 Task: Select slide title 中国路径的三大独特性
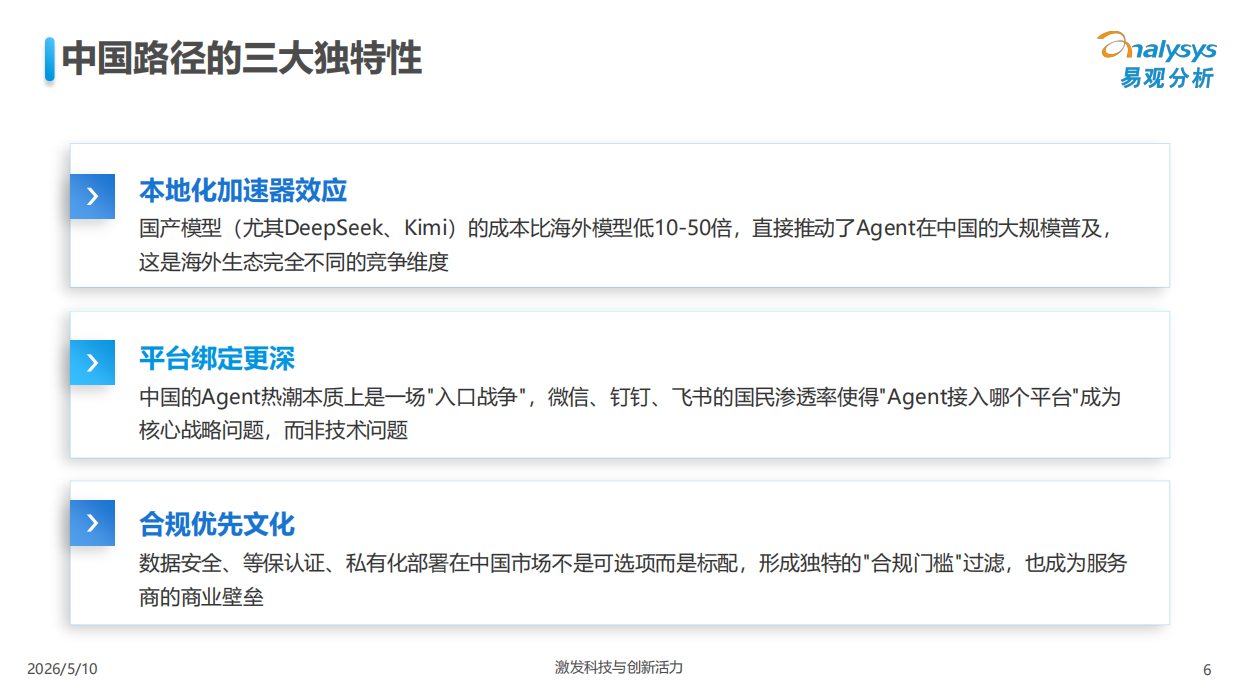coord(242,58)
